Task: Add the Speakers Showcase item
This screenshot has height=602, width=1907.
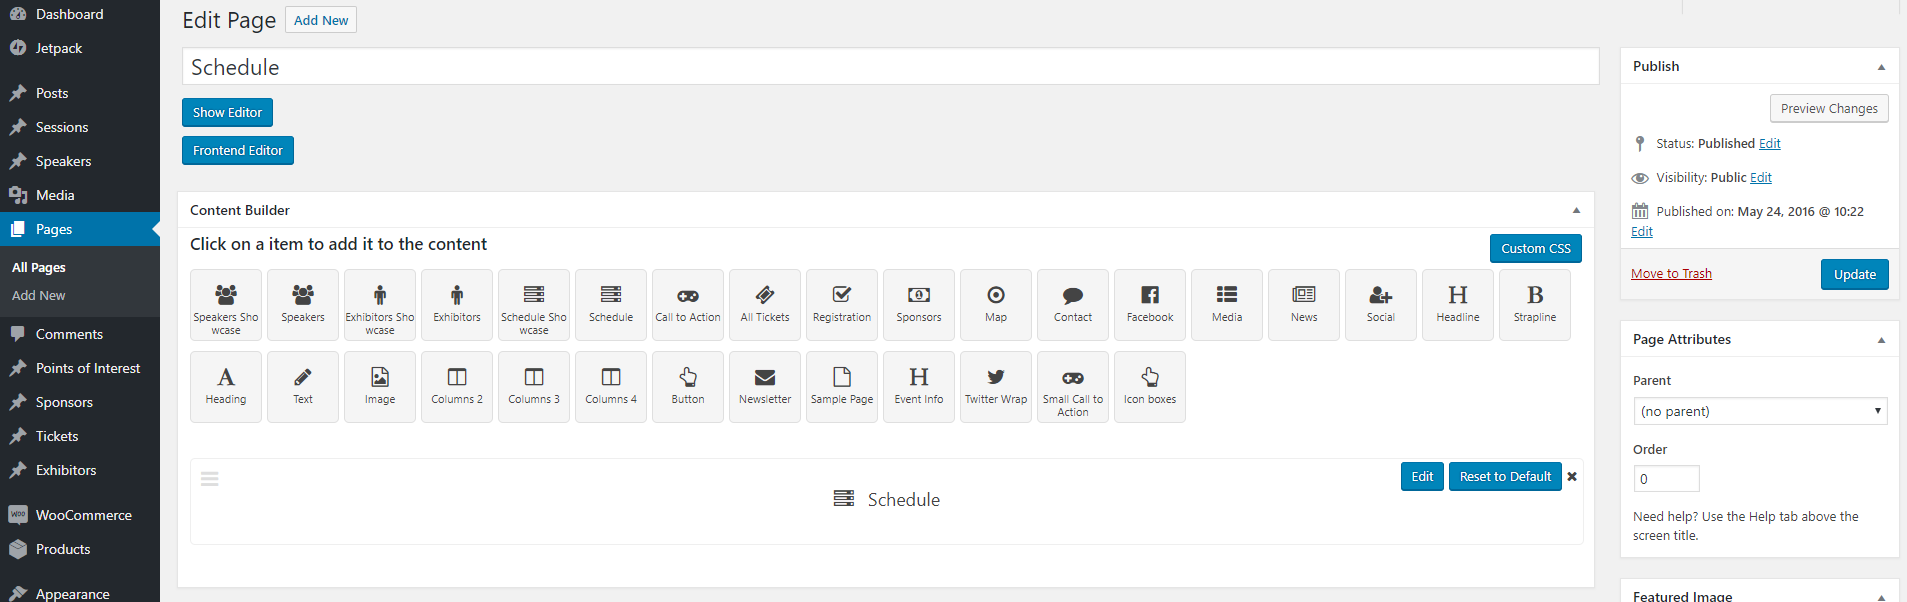Action: 226,305
